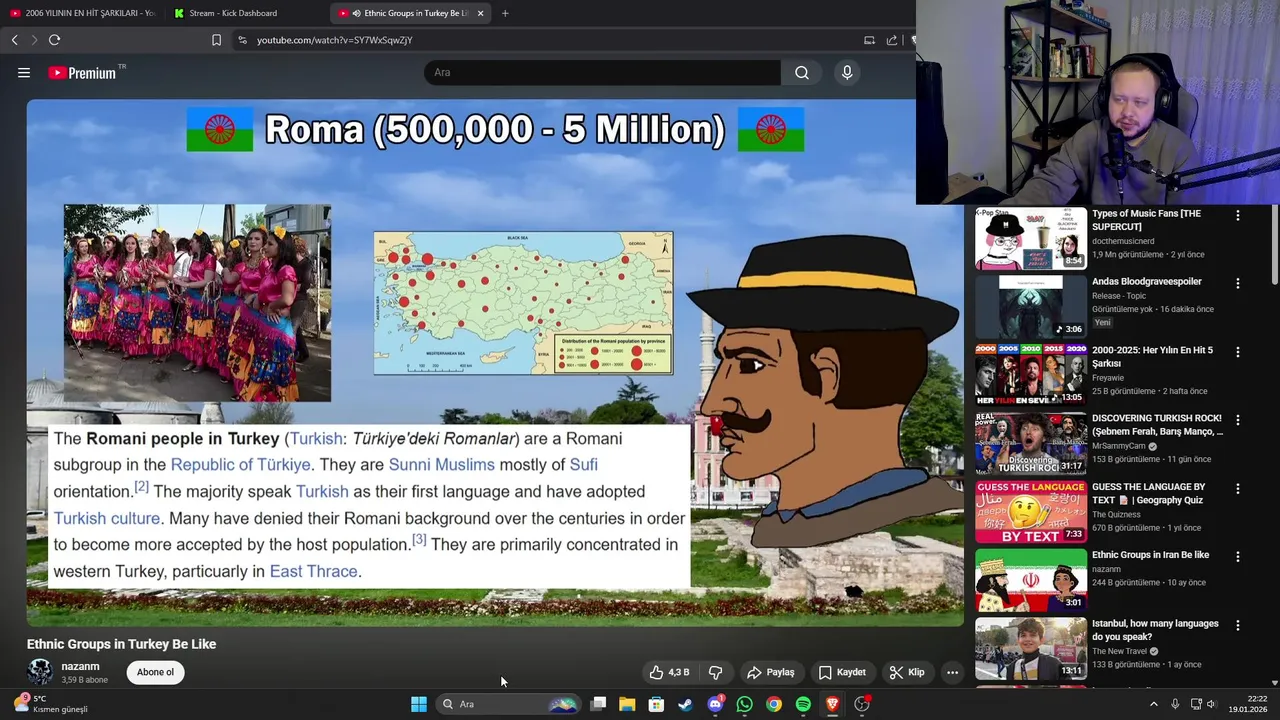This screenshot has width=1280, height=720.
Task: Open Google Chrome from the taskbar
Action: tap(774, 704)
